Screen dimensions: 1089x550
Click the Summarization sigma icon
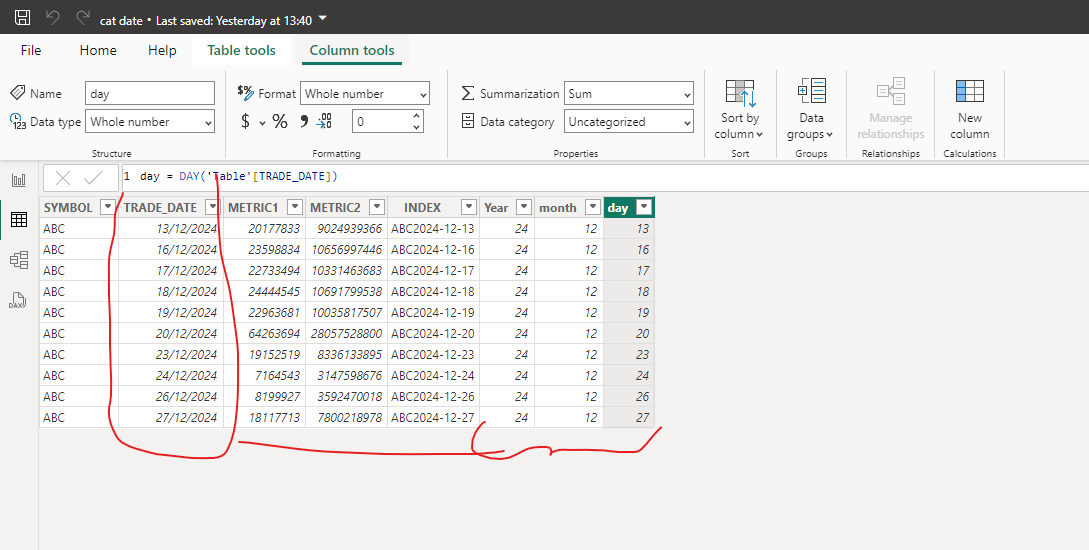click(x=468, y=93)
